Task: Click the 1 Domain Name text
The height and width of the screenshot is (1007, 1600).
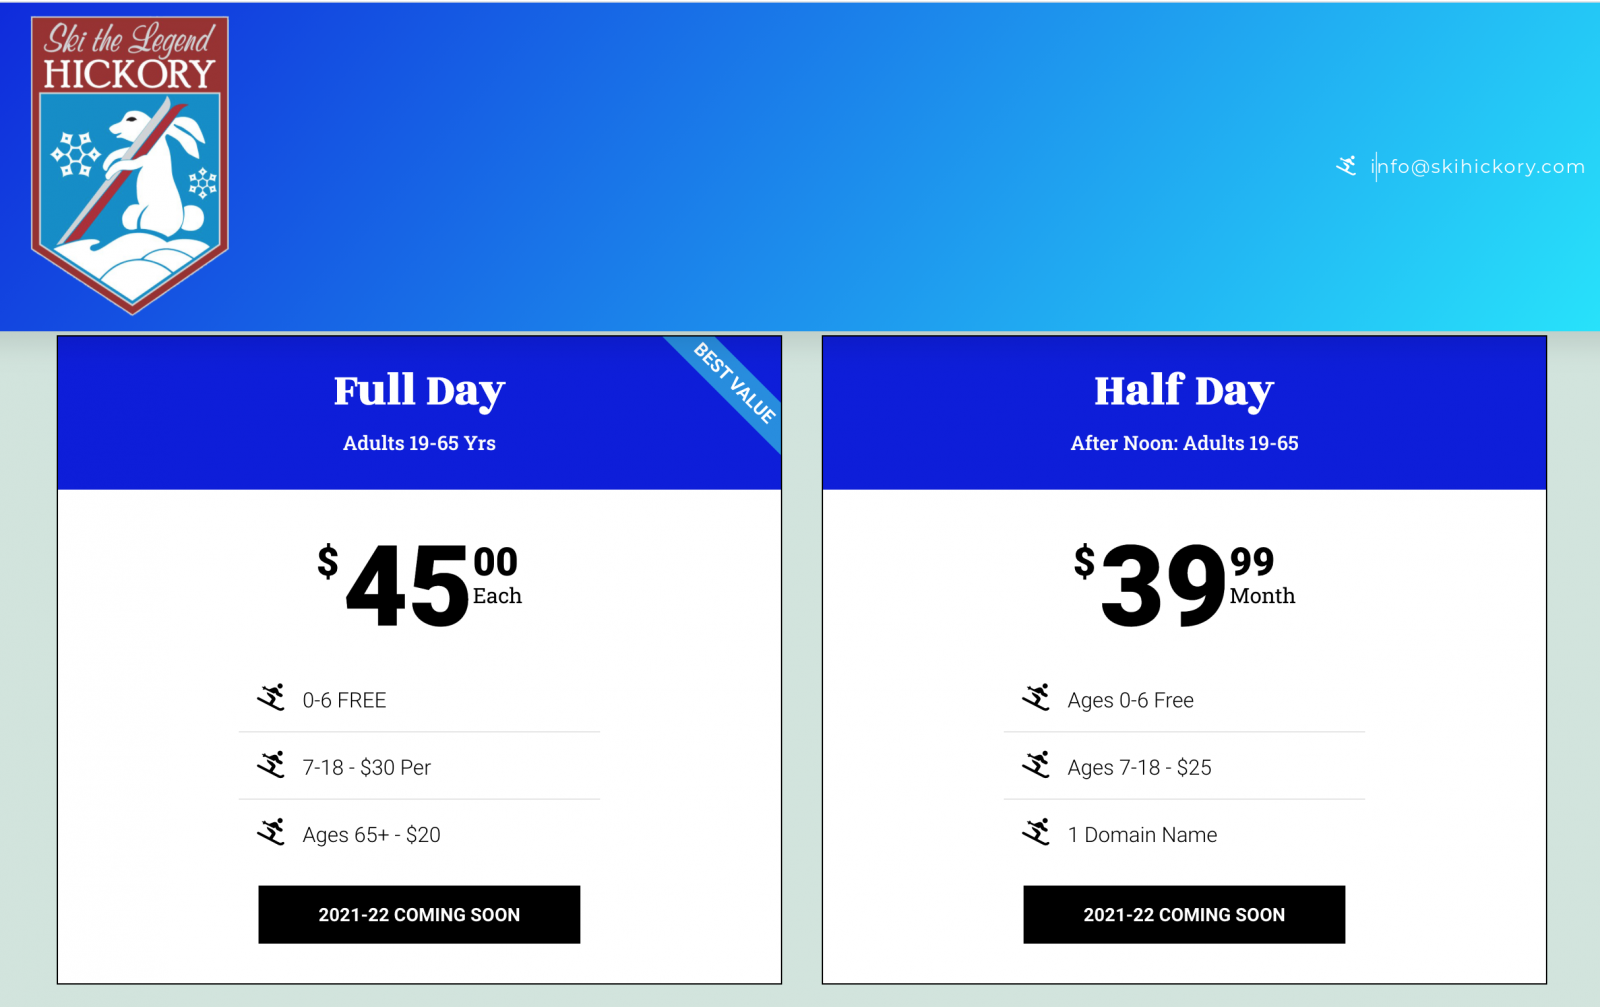Action: [1142, 835]
